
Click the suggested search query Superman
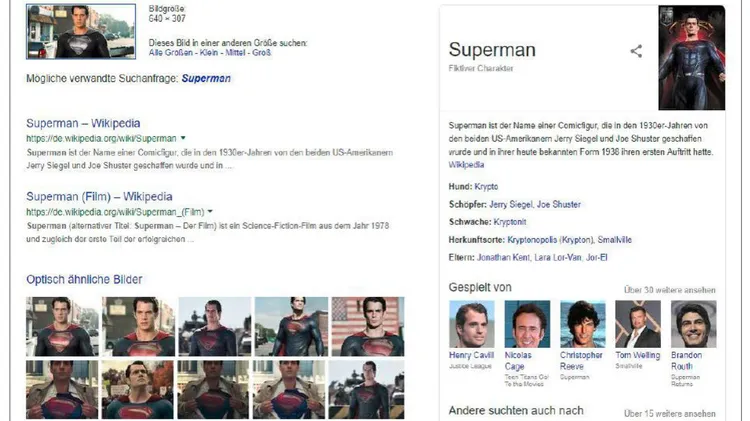click(x=206, y=78)
